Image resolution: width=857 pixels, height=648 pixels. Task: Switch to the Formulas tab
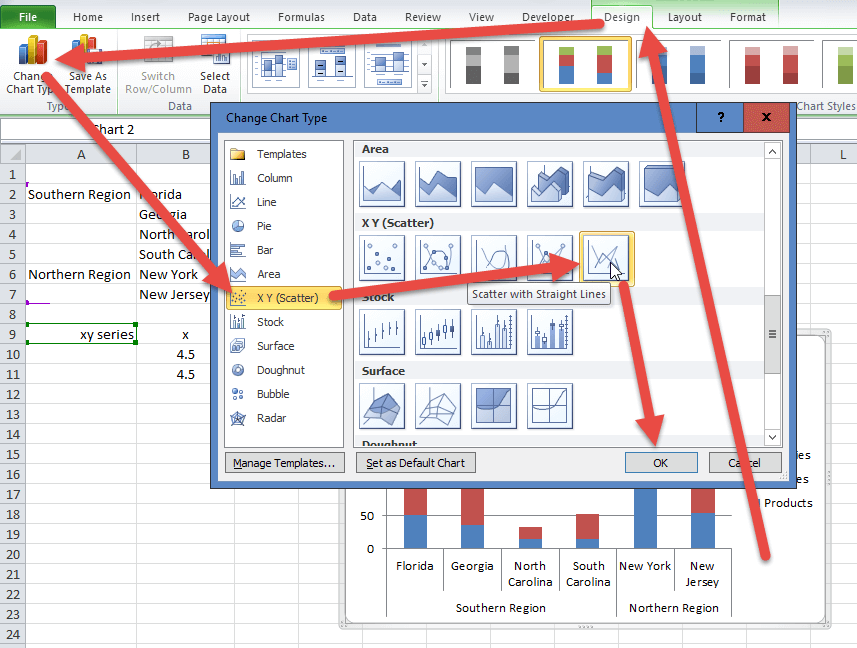(301, 17)
